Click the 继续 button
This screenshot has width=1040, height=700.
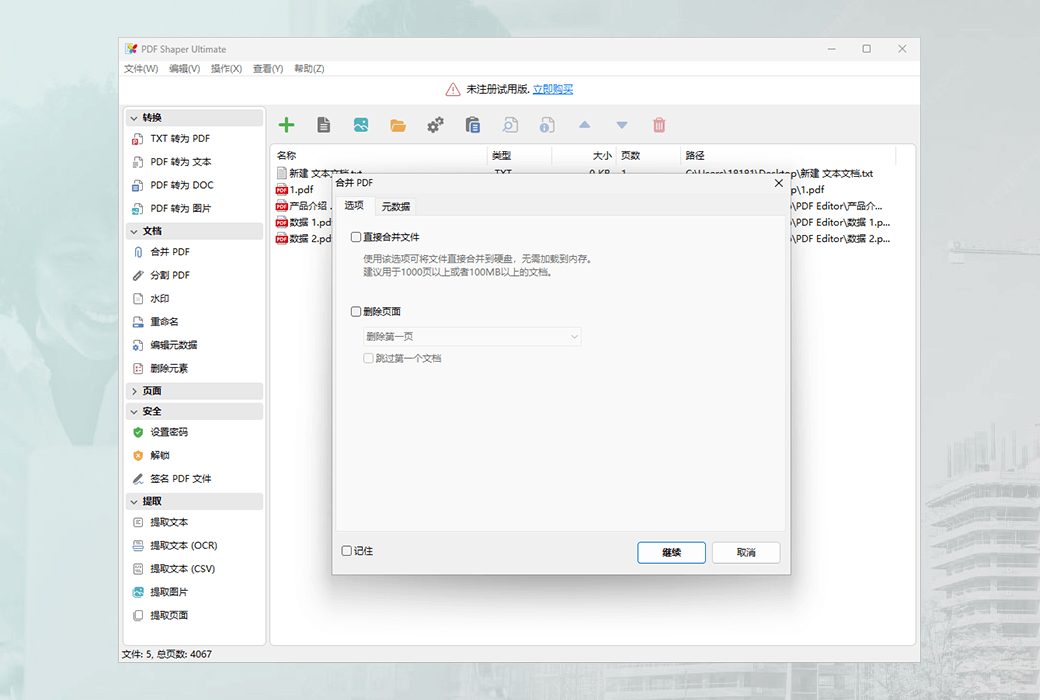pos(671,551)
